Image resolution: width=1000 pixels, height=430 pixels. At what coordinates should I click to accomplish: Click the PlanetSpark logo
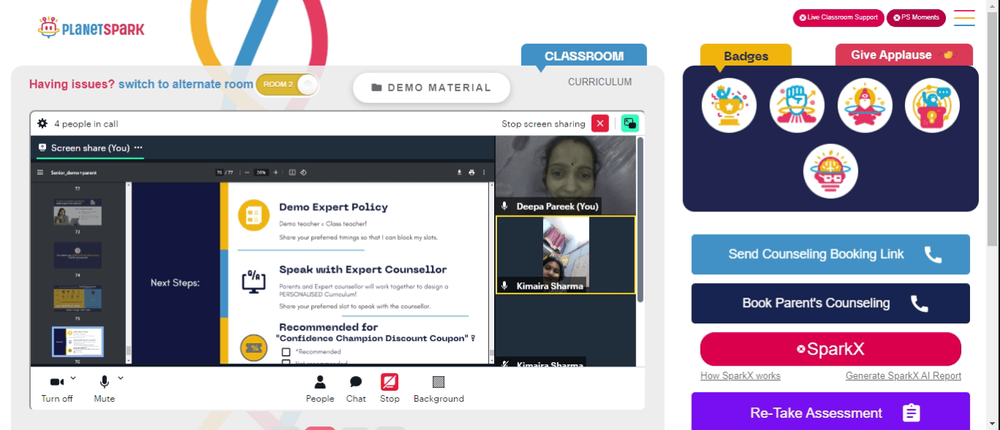coord(91,27)
